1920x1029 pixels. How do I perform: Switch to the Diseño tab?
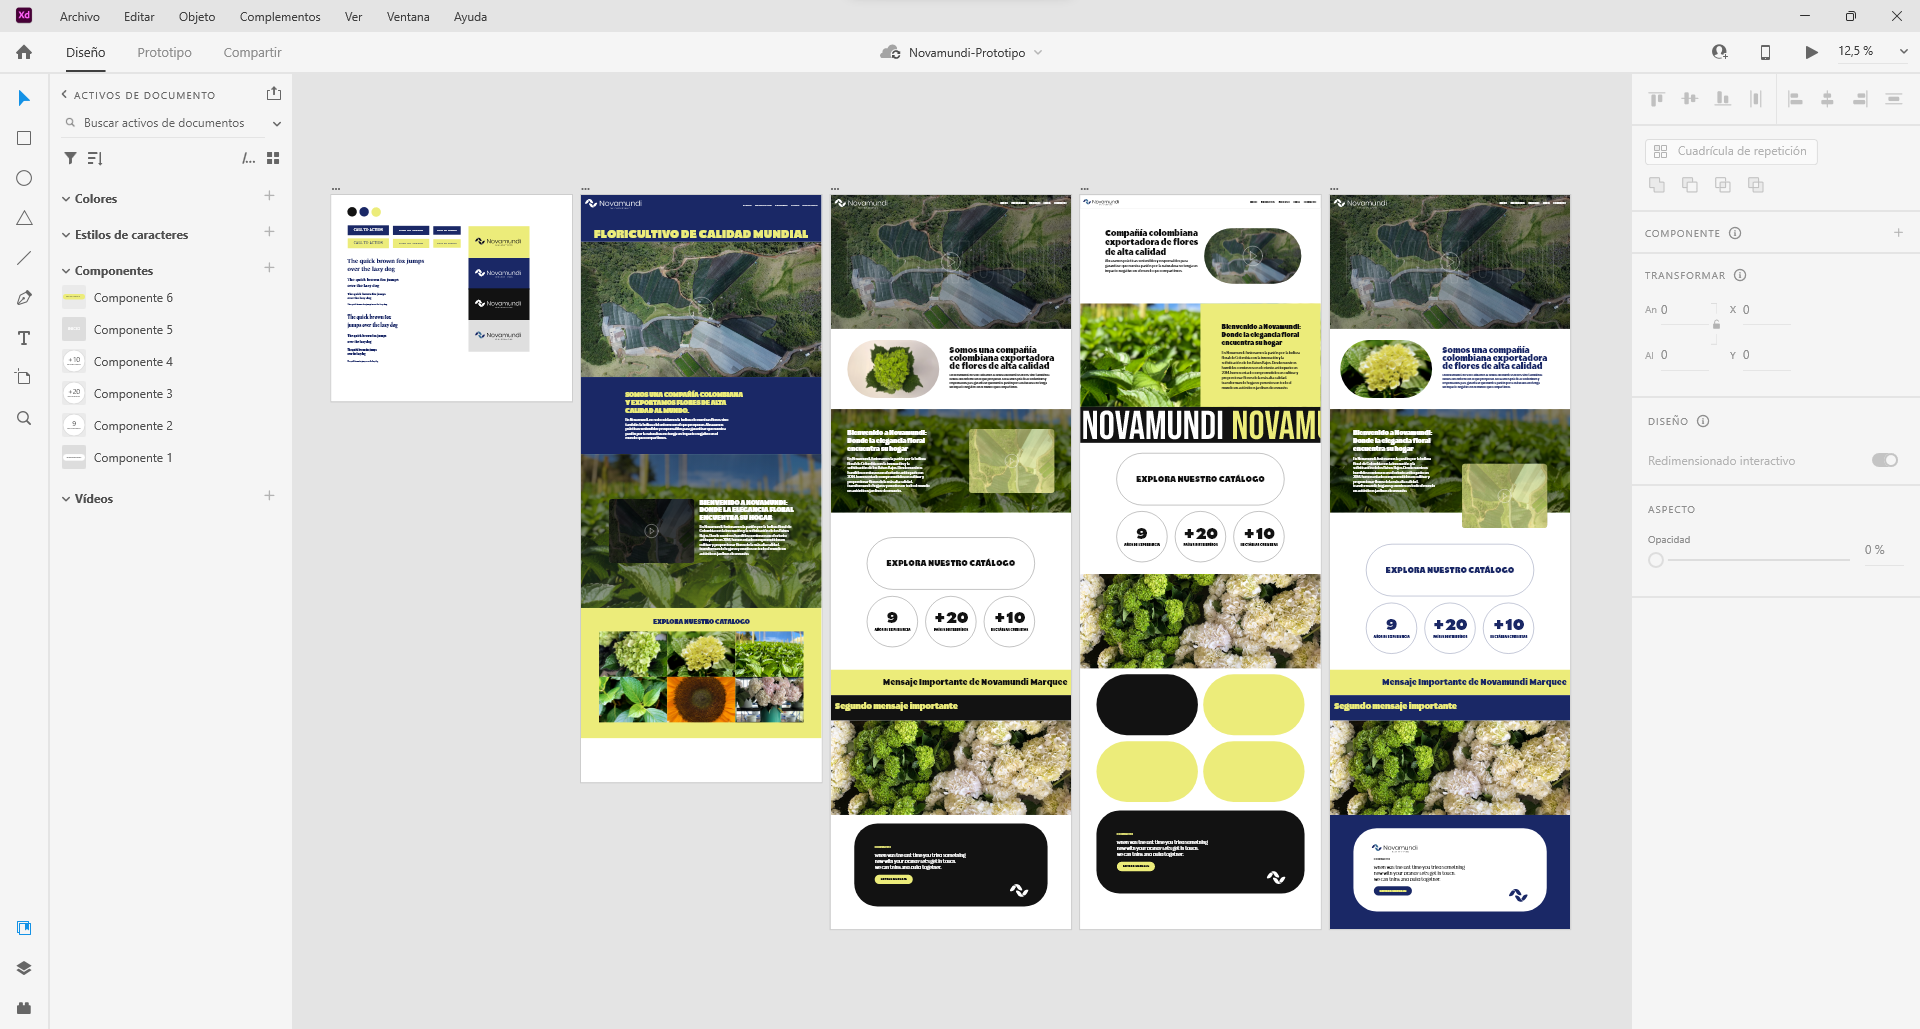click(x=86, y=52)
